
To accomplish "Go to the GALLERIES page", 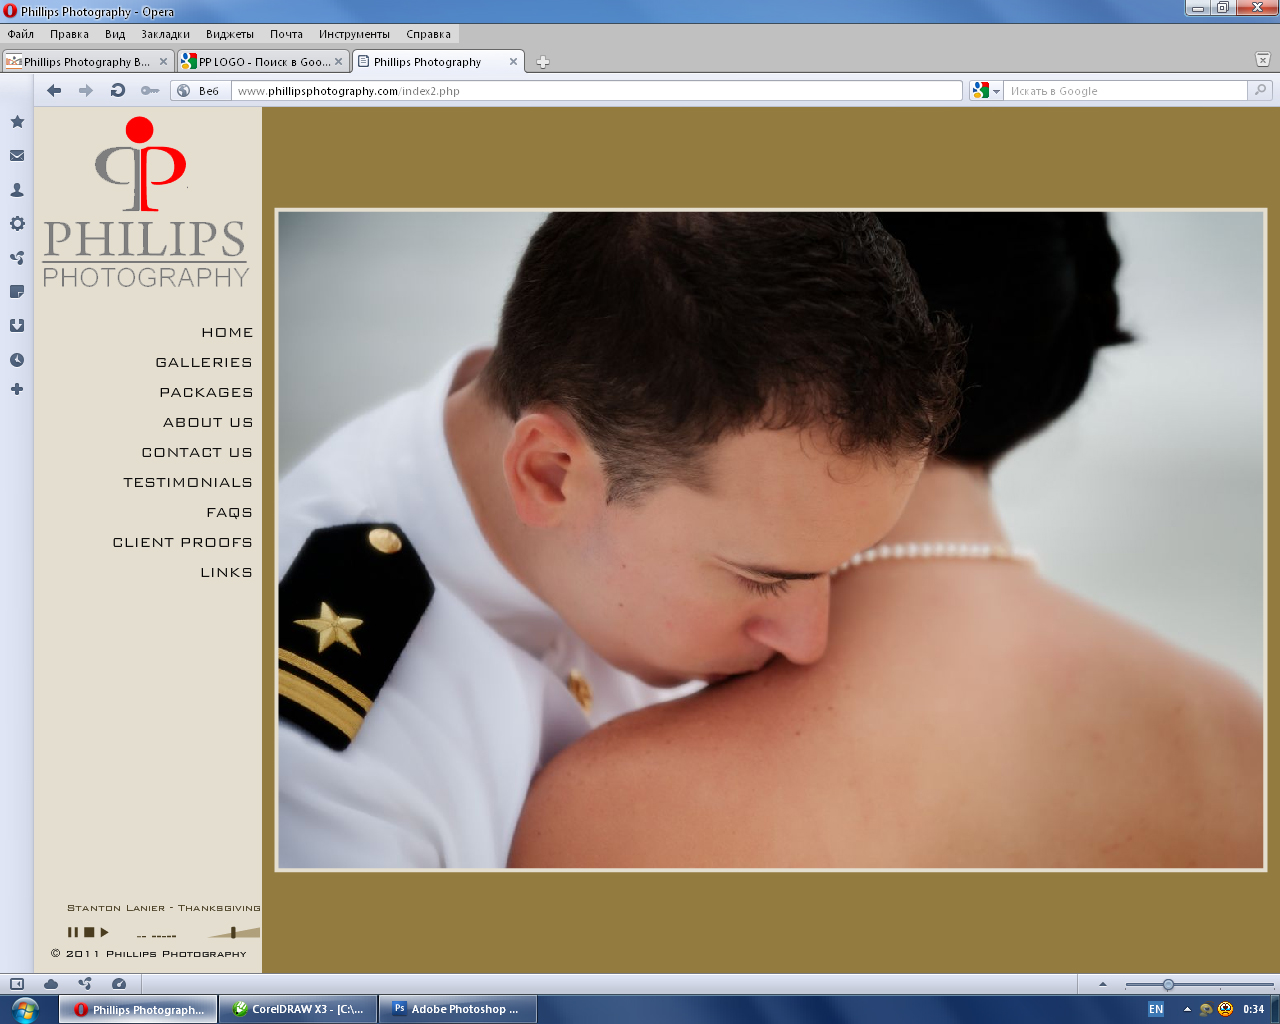I will click(x=204, y=363).
